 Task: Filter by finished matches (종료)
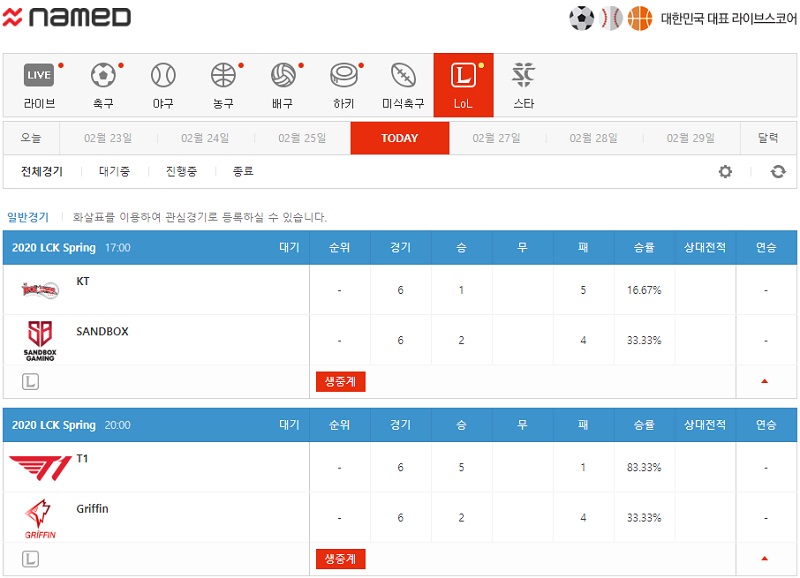pyautogui.click(x=243, y=171)
